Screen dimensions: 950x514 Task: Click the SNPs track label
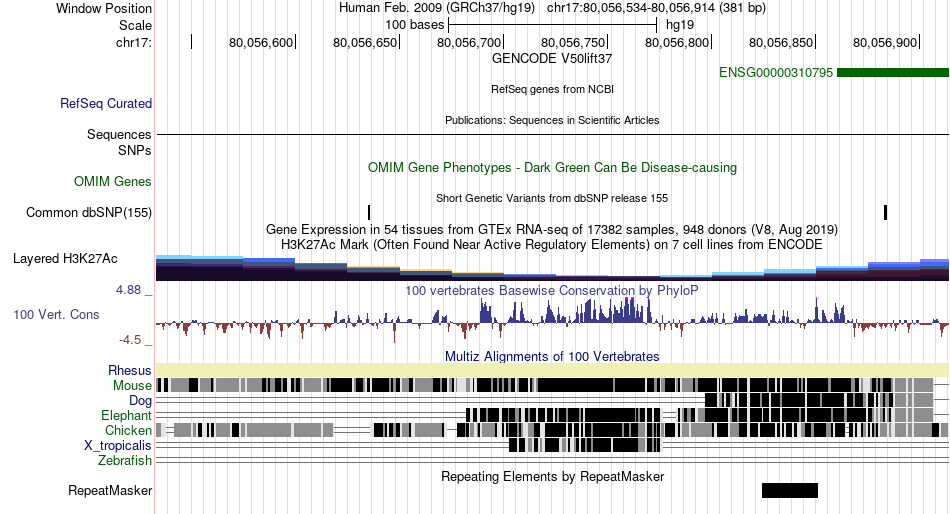[x=135, y=150]
